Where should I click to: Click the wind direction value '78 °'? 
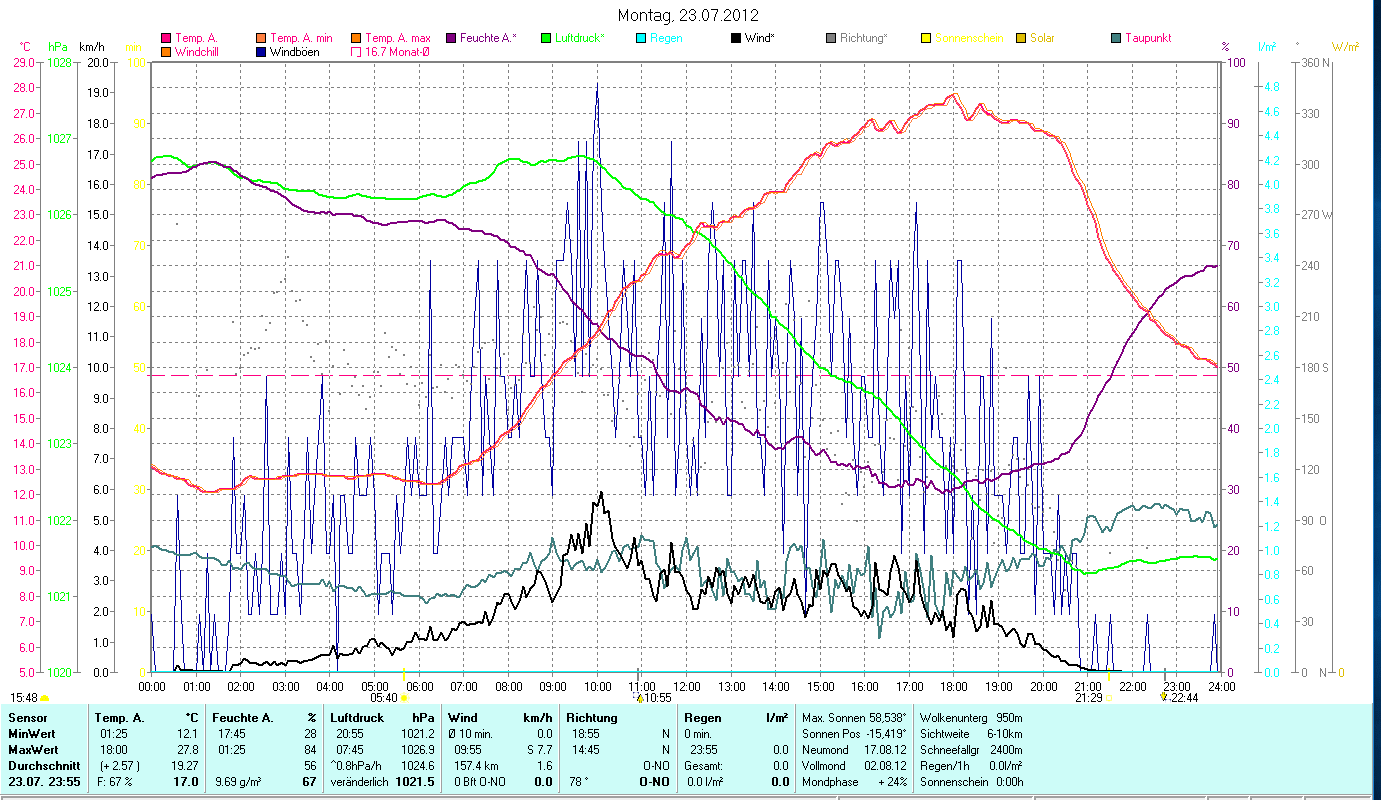(x=577, y=782)
